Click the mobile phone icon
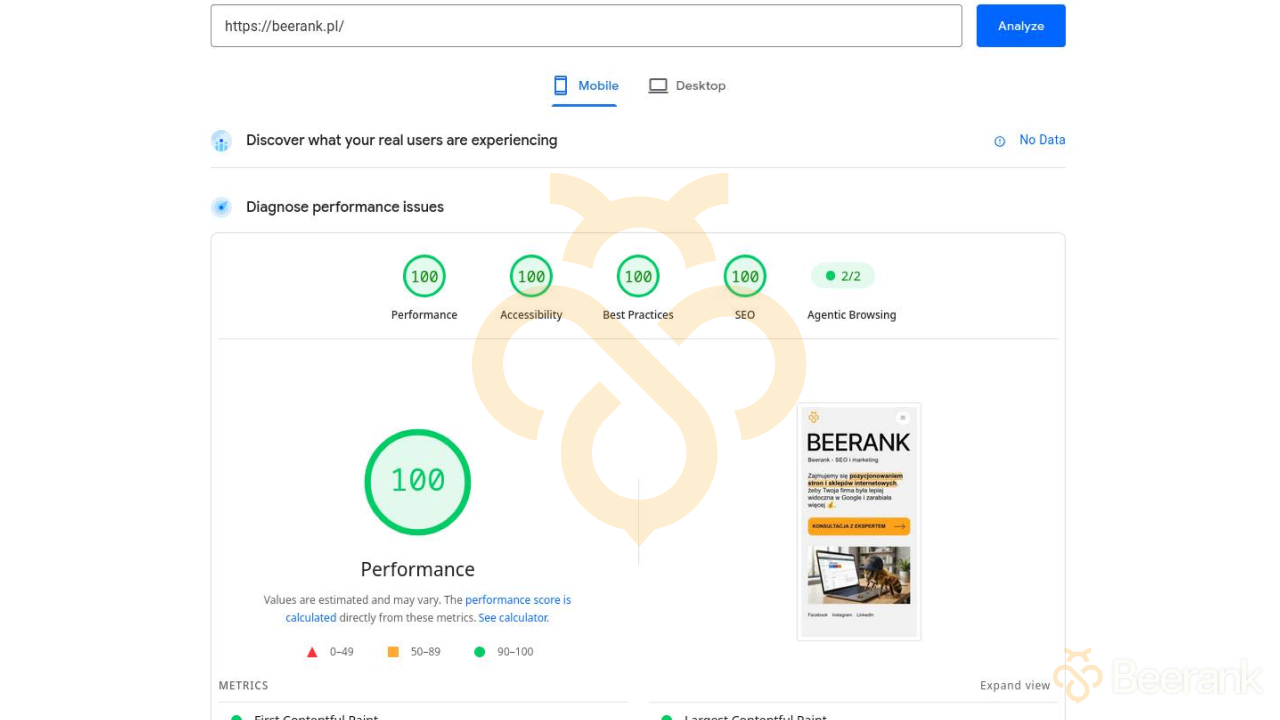Image resolution: width=1280 pixels, height=720 pixels. click(561, 86)
